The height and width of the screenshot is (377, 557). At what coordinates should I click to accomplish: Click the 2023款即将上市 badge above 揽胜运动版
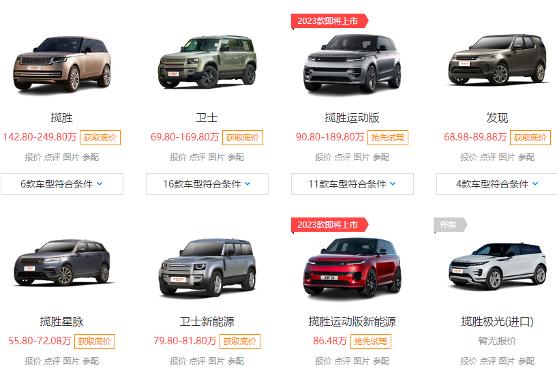tap(329, 21)
